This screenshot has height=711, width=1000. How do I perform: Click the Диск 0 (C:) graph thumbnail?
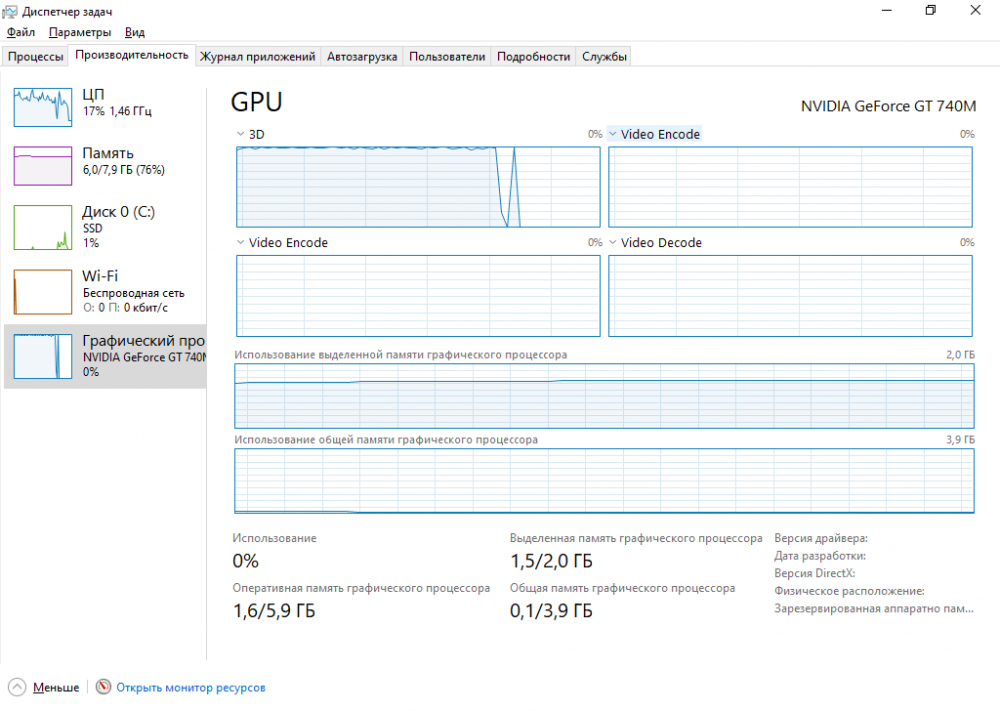coord(43,227)
